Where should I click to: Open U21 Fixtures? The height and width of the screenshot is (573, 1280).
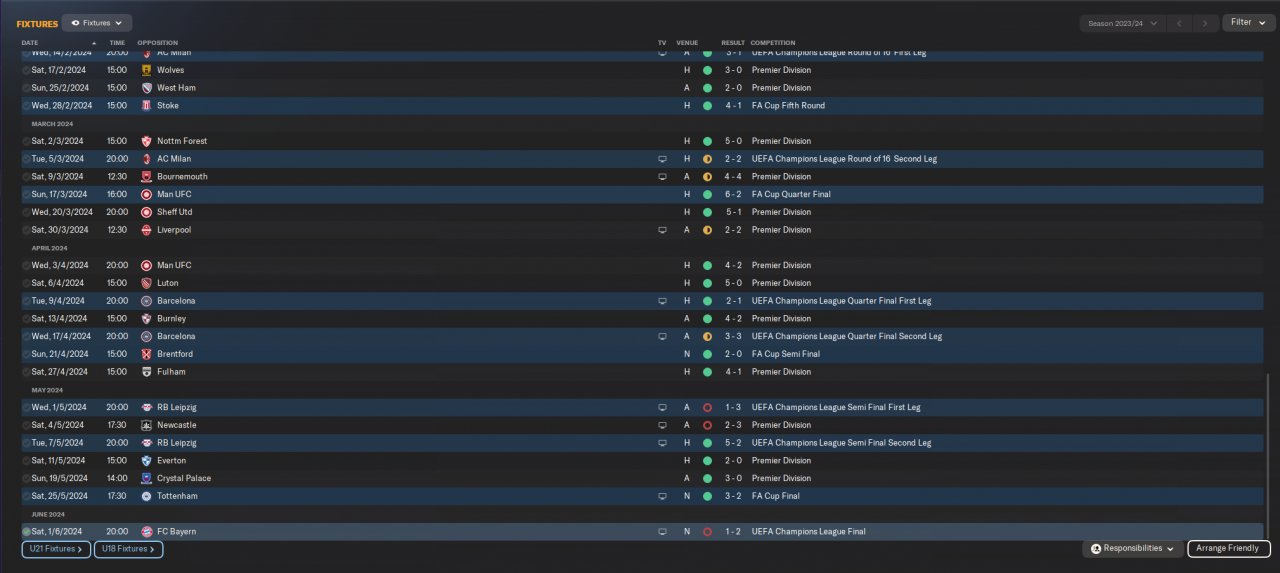point(56,549)
